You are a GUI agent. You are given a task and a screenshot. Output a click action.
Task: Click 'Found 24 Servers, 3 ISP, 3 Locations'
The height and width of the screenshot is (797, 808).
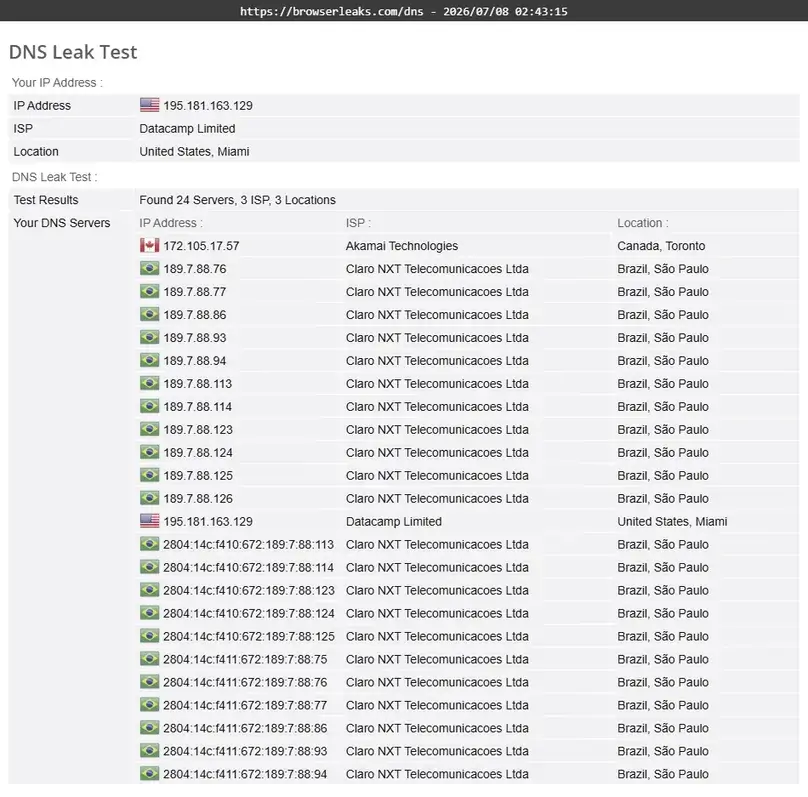(x=238, y=200)
